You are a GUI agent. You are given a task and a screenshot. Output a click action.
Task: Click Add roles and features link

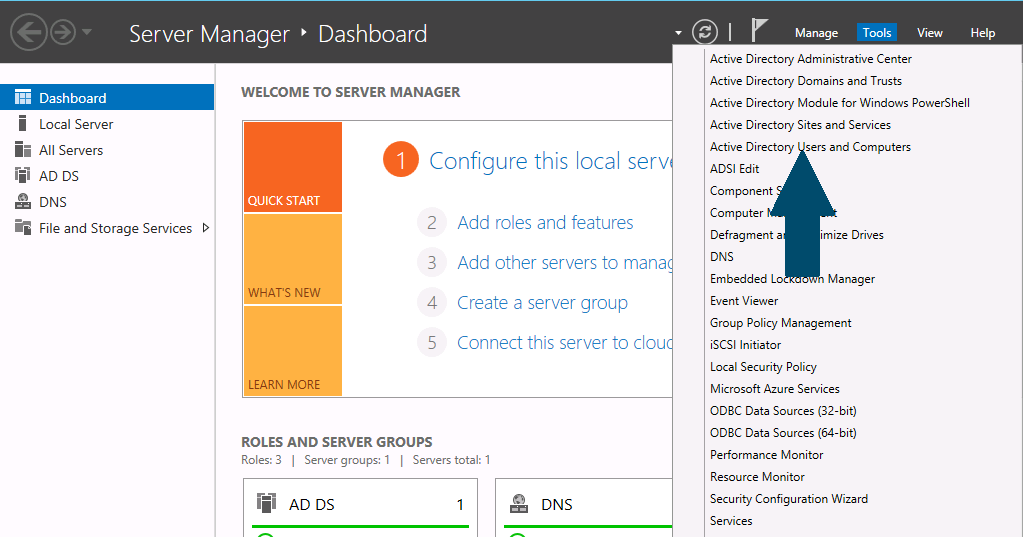[545, 222]
